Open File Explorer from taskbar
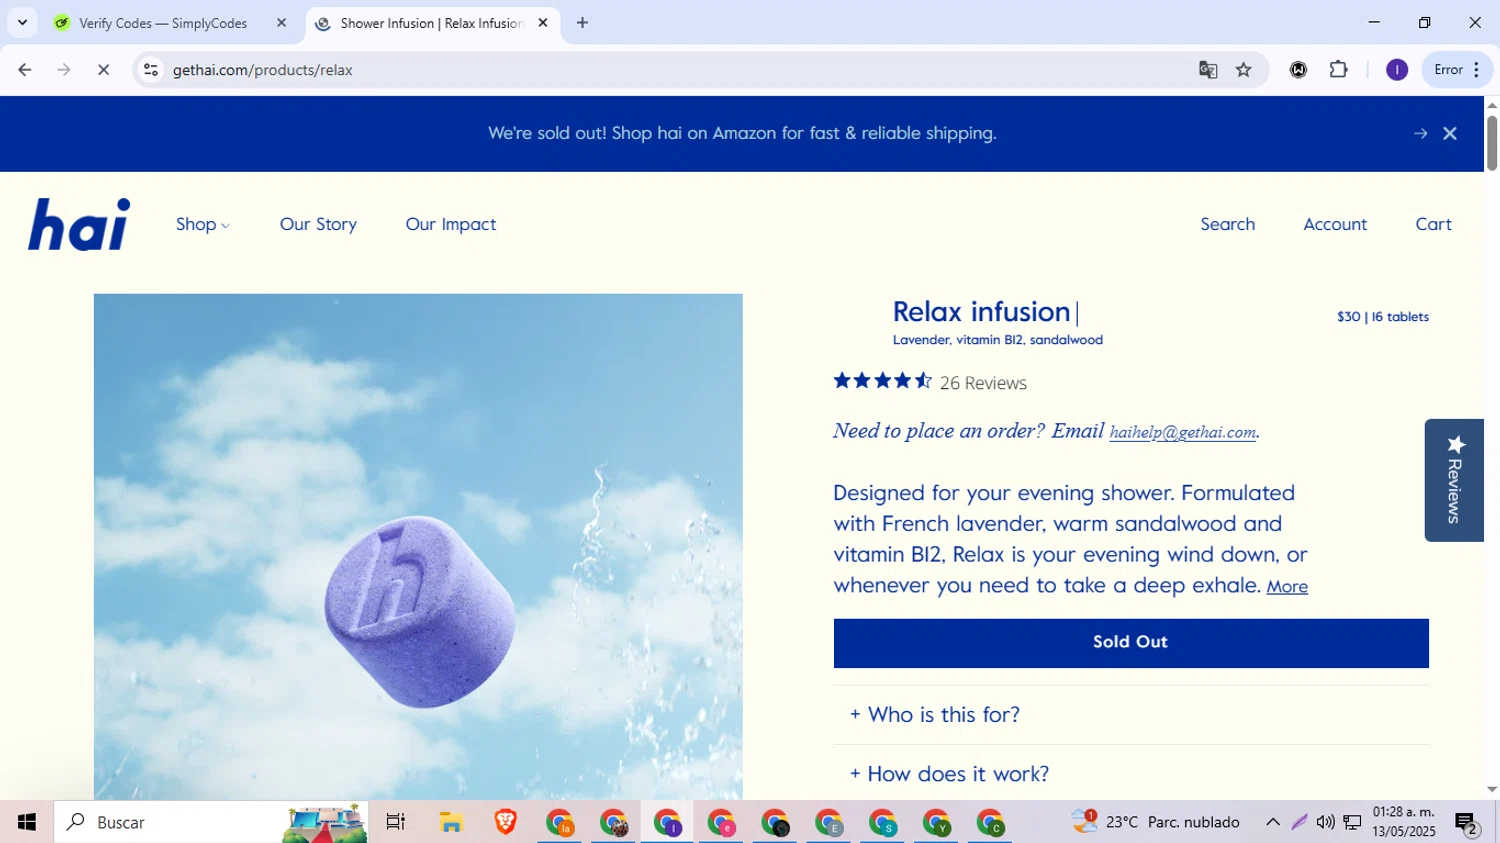Viewport: 1500px width, 843px height. [451, 822]
